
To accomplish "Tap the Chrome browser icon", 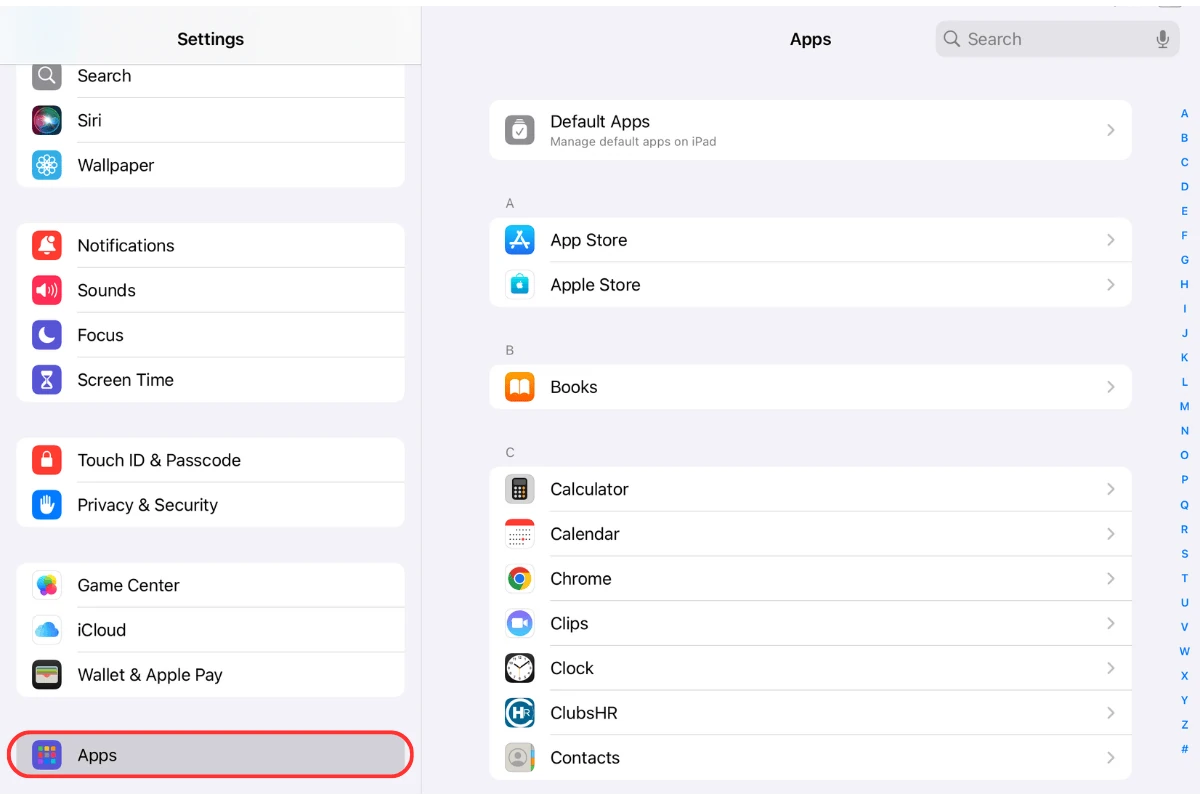I will (x=520, y=578).
